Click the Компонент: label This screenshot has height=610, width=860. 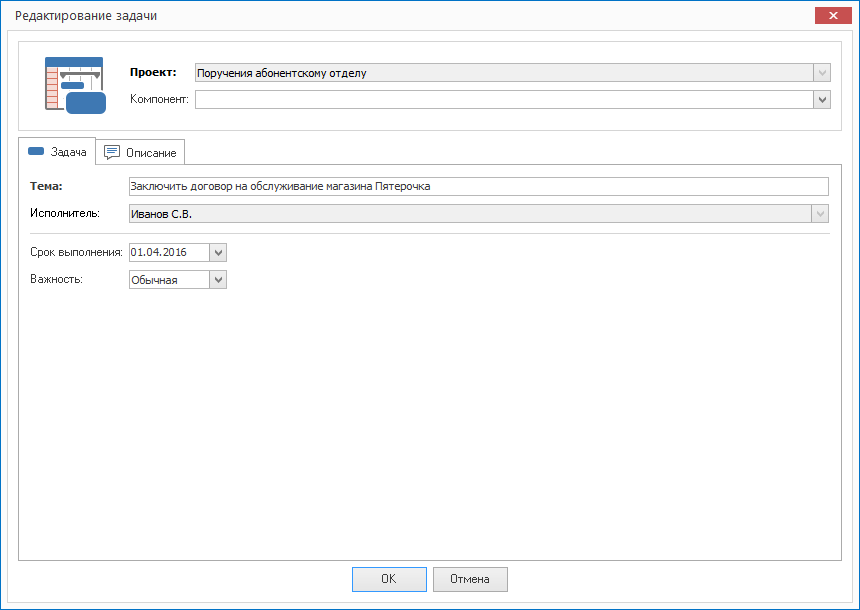click(159, 99)
